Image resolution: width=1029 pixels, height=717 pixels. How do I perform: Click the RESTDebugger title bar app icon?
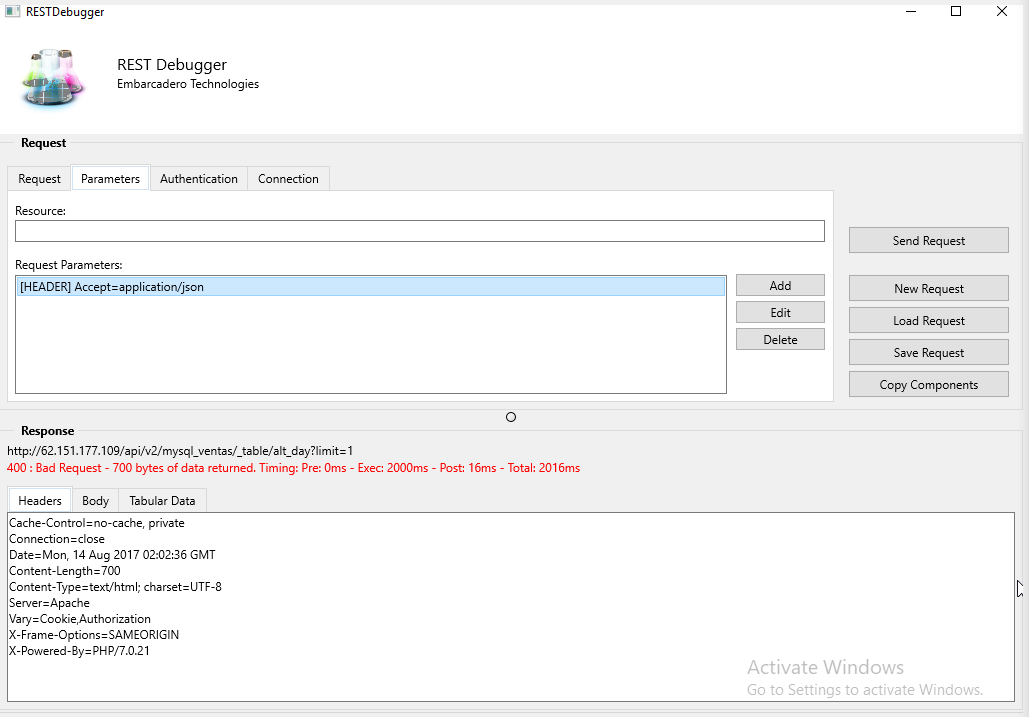pos(12,11)
